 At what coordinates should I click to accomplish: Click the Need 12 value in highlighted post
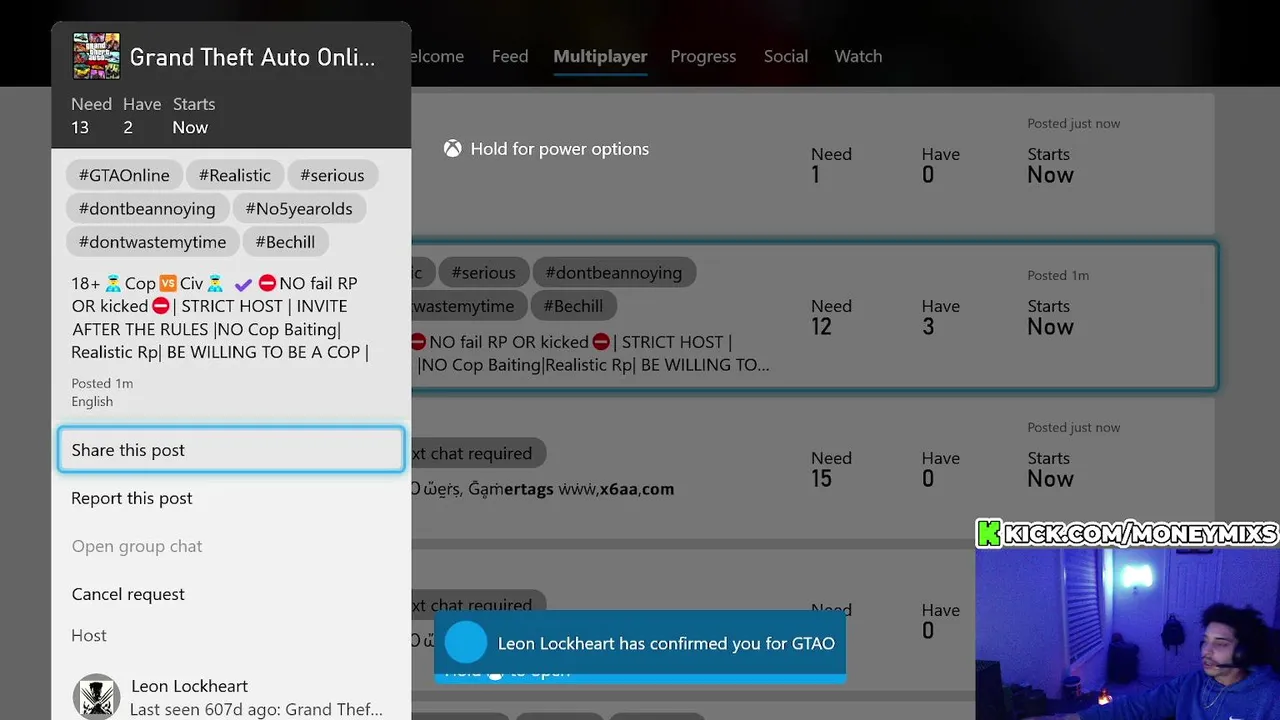(821, 327)
